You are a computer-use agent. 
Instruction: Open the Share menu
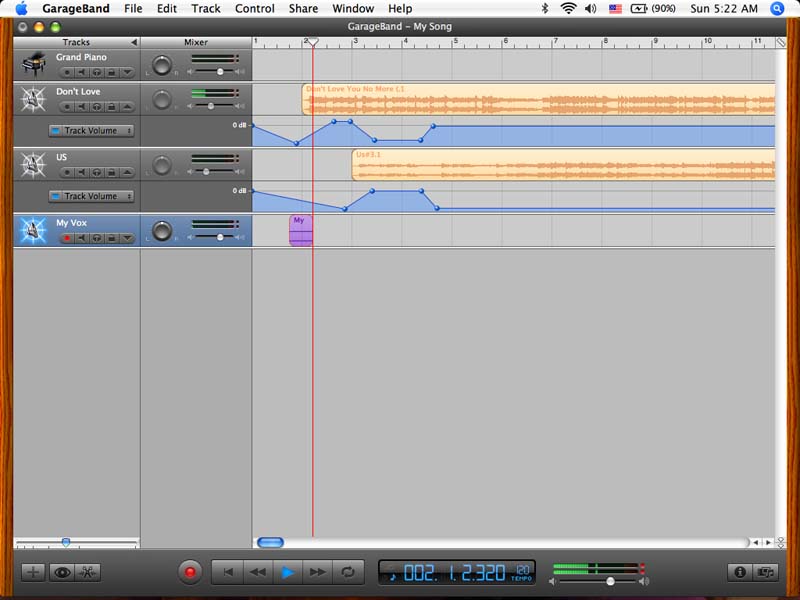[x=303, y=9]
